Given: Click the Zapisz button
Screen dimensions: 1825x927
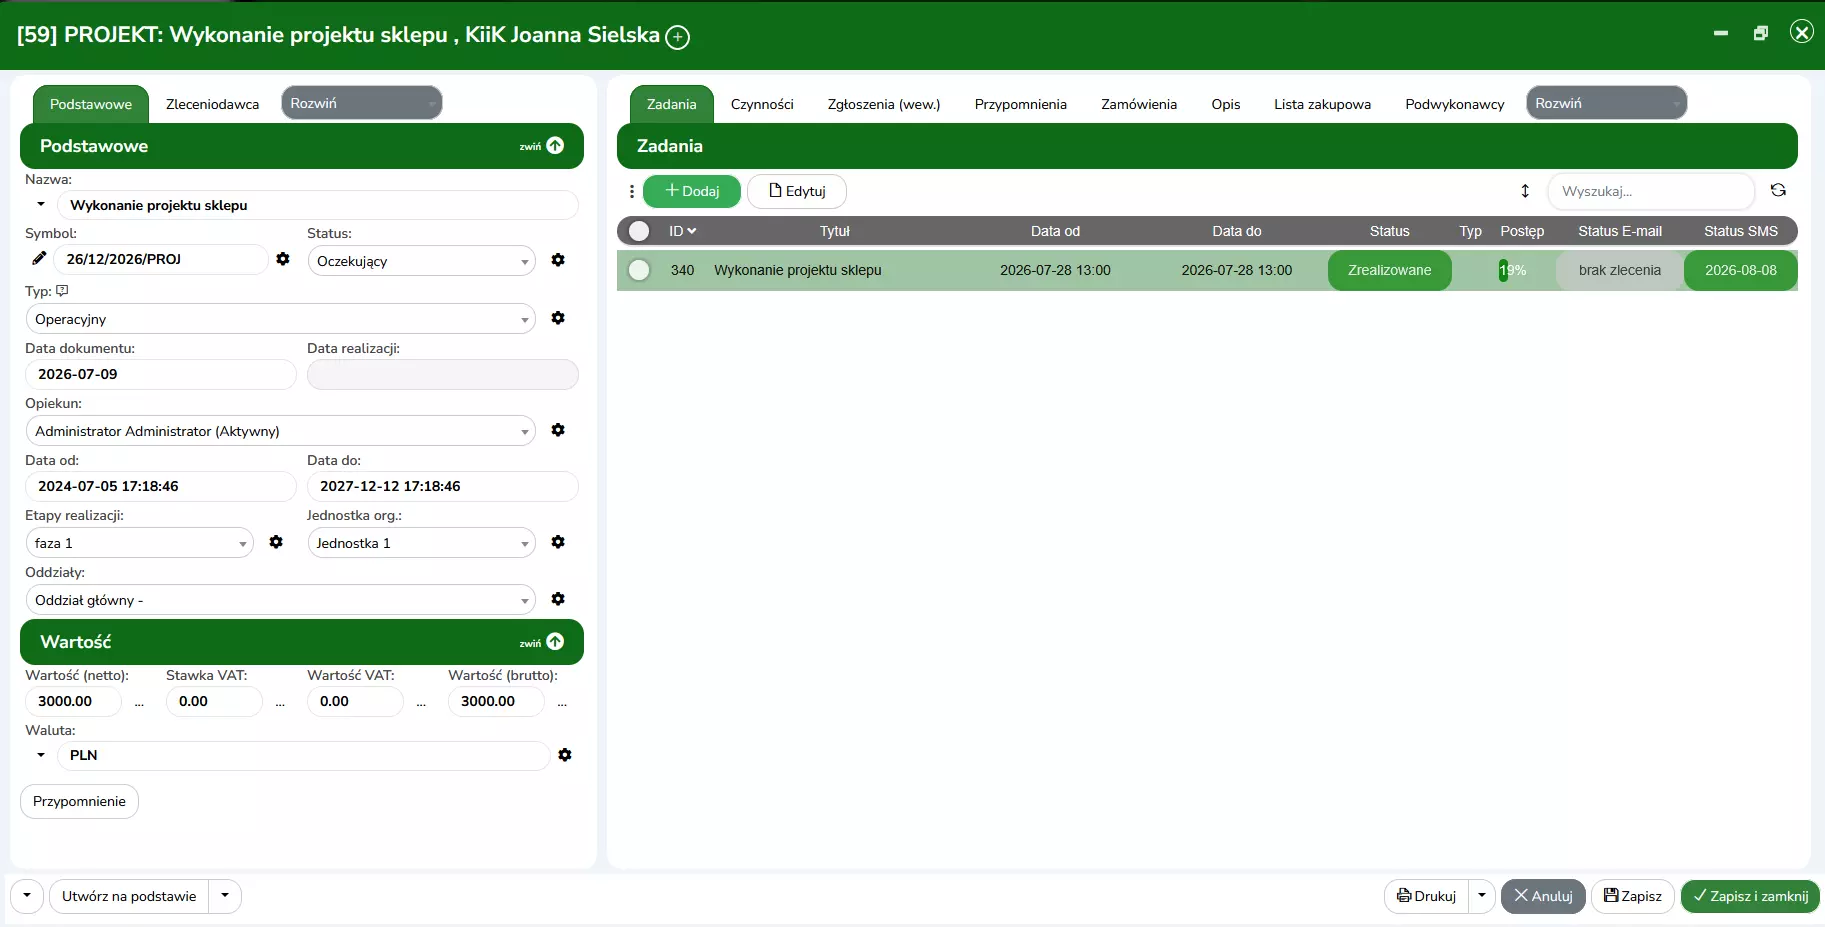Looking at the screenshot, I should 1633,896.
